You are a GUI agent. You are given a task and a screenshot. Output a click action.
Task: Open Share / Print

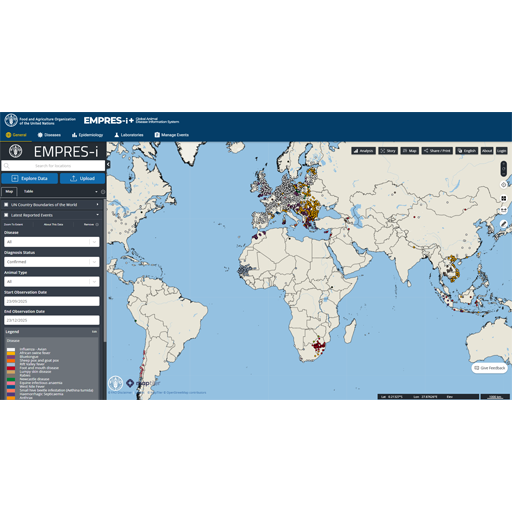437,151
